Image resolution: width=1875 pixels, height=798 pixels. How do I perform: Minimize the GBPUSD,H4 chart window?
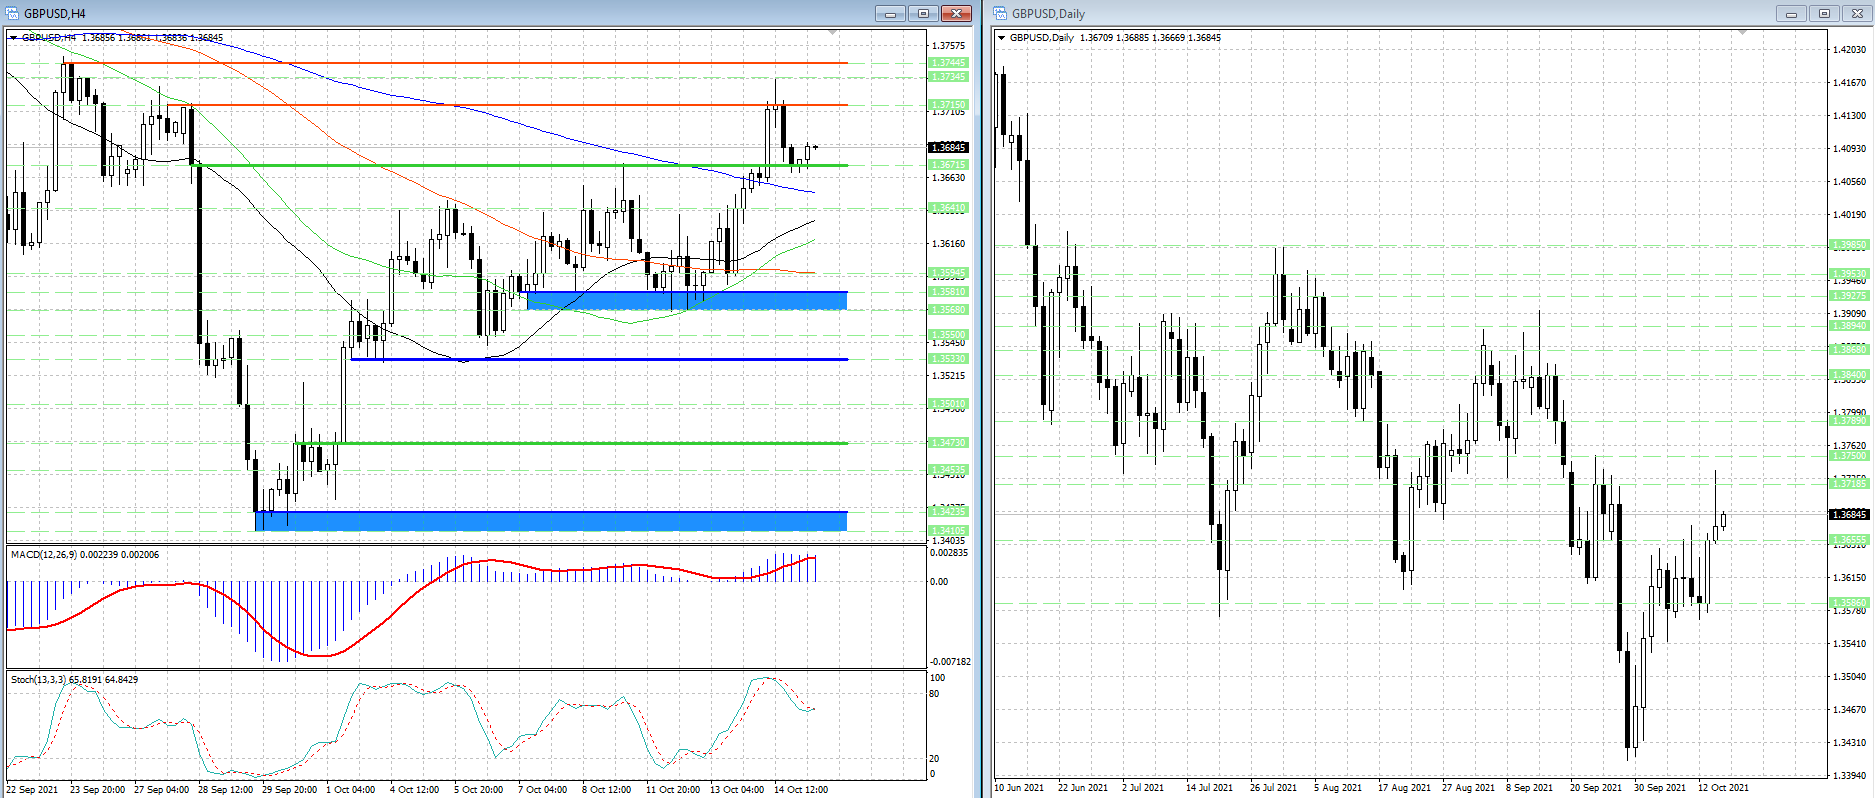(889, 13)
